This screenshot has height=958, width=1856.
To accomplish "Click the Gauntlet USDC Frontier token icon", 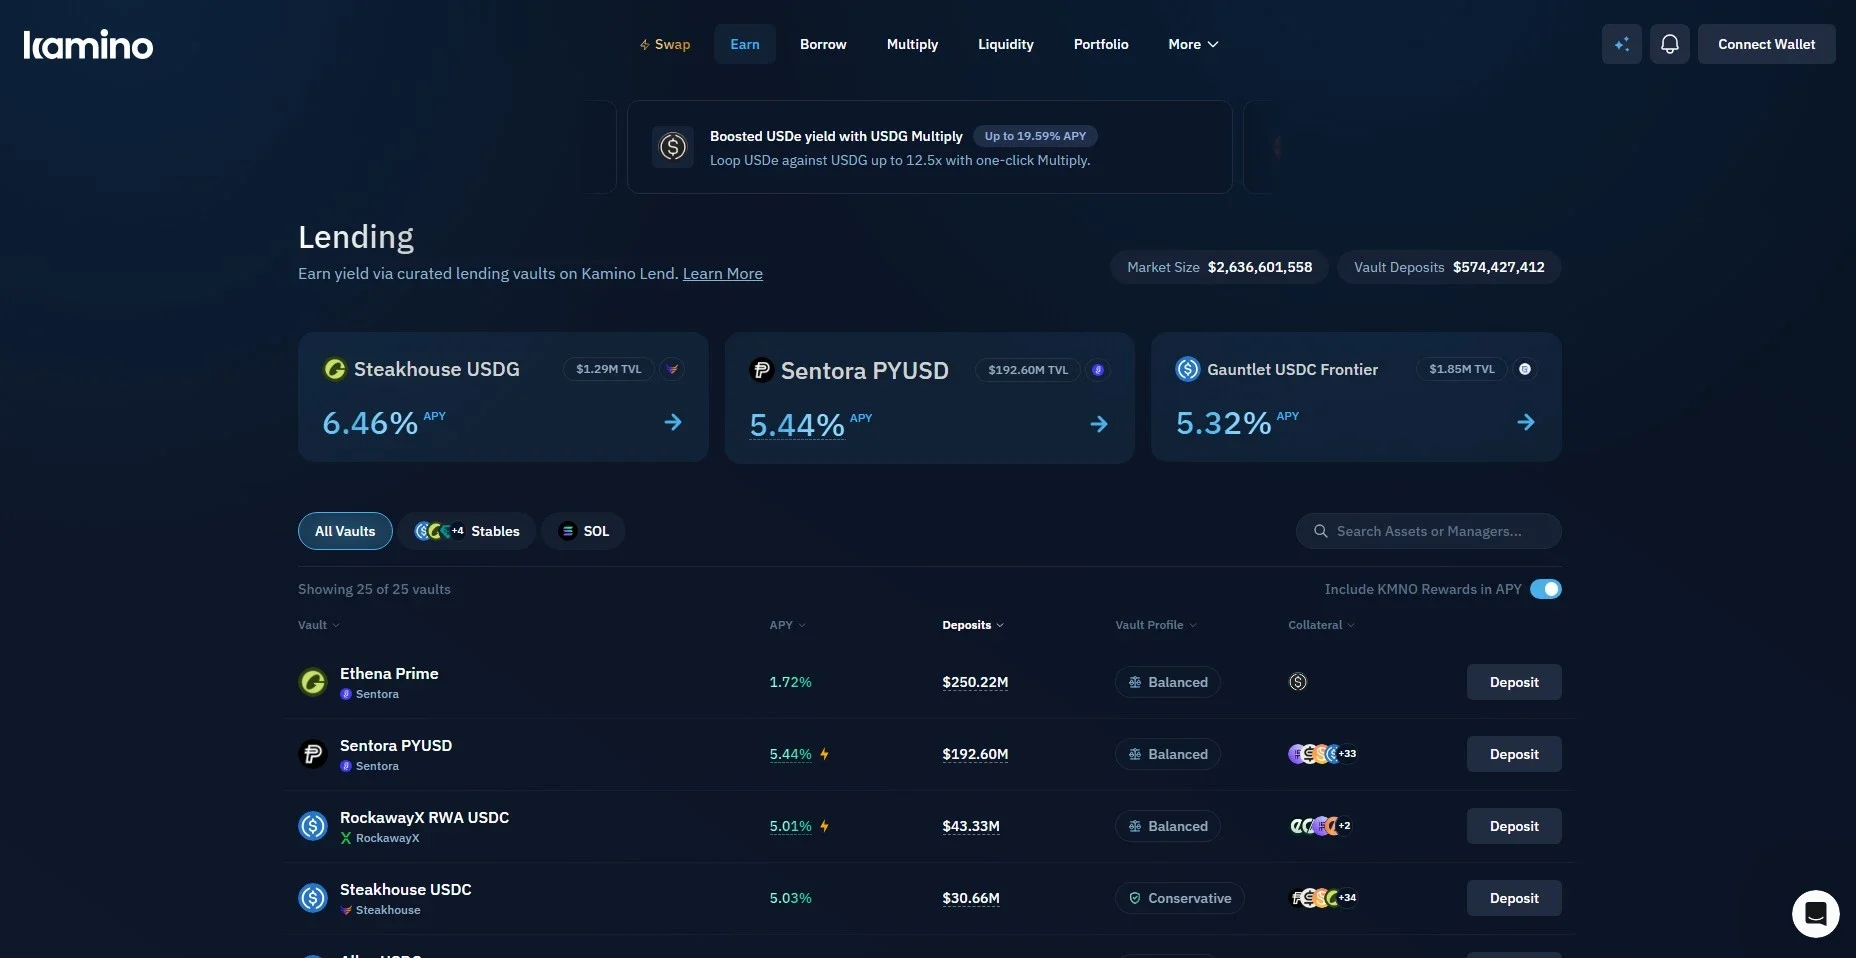I will [1188, 369].
